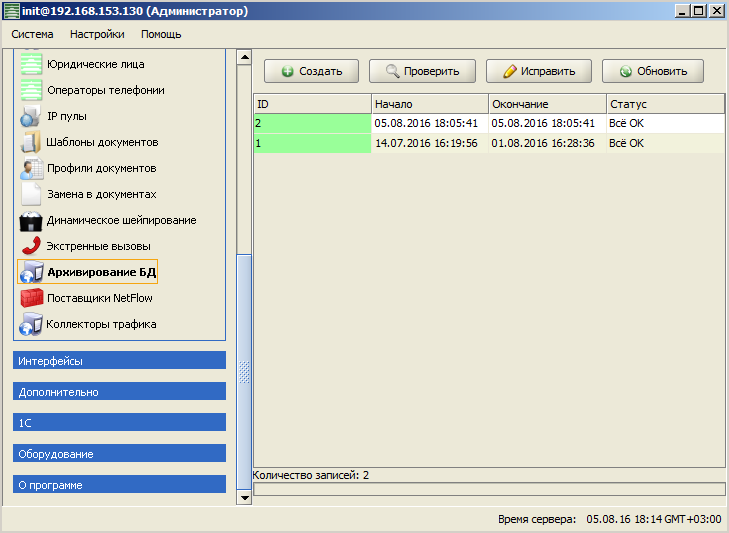The image size is (729, 533).
Task: Expand the О программе panel
Action: coord(119,485)
